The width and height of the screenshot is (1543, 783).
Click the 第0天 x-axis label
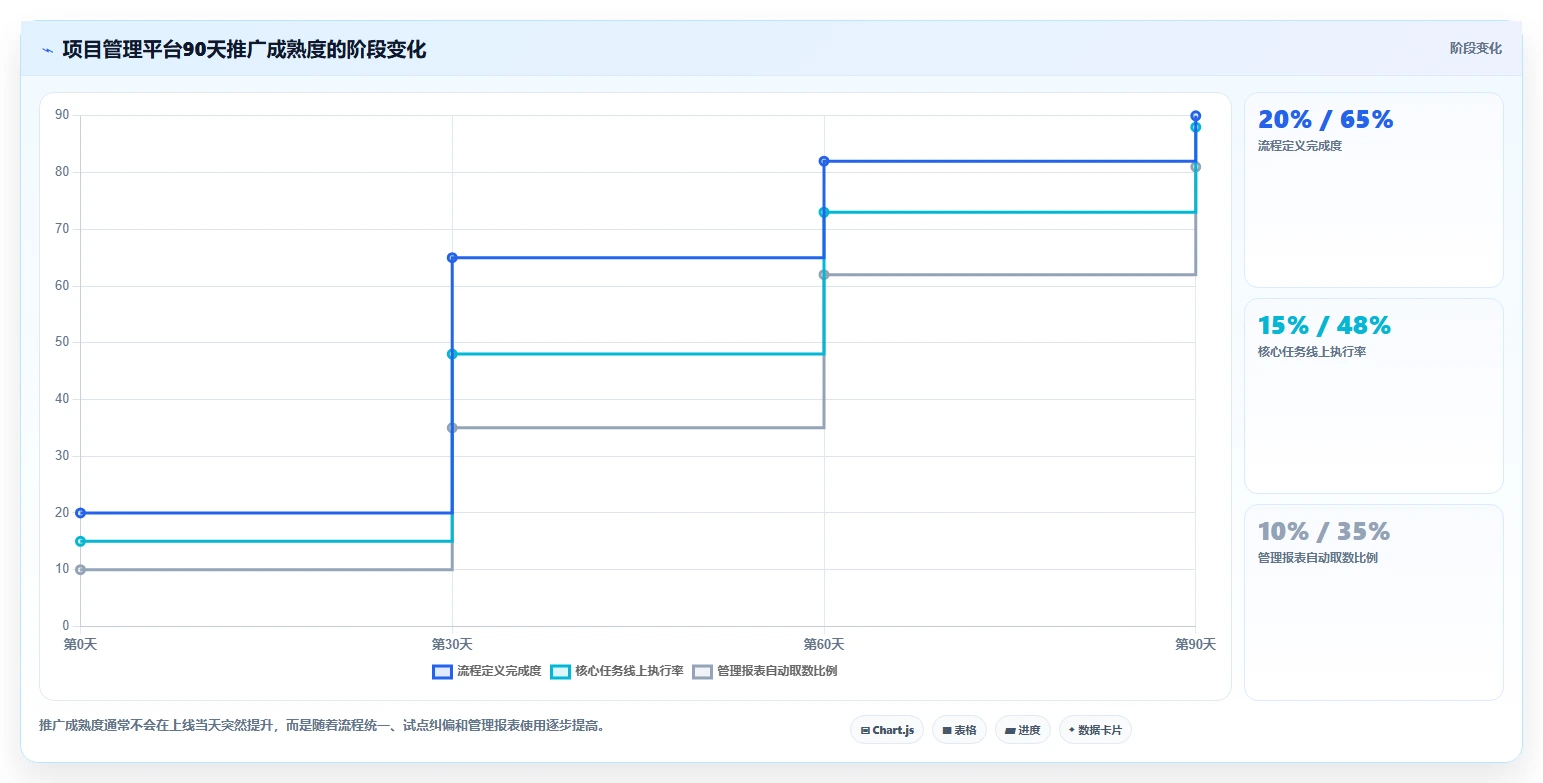click(x=80, y=645)
